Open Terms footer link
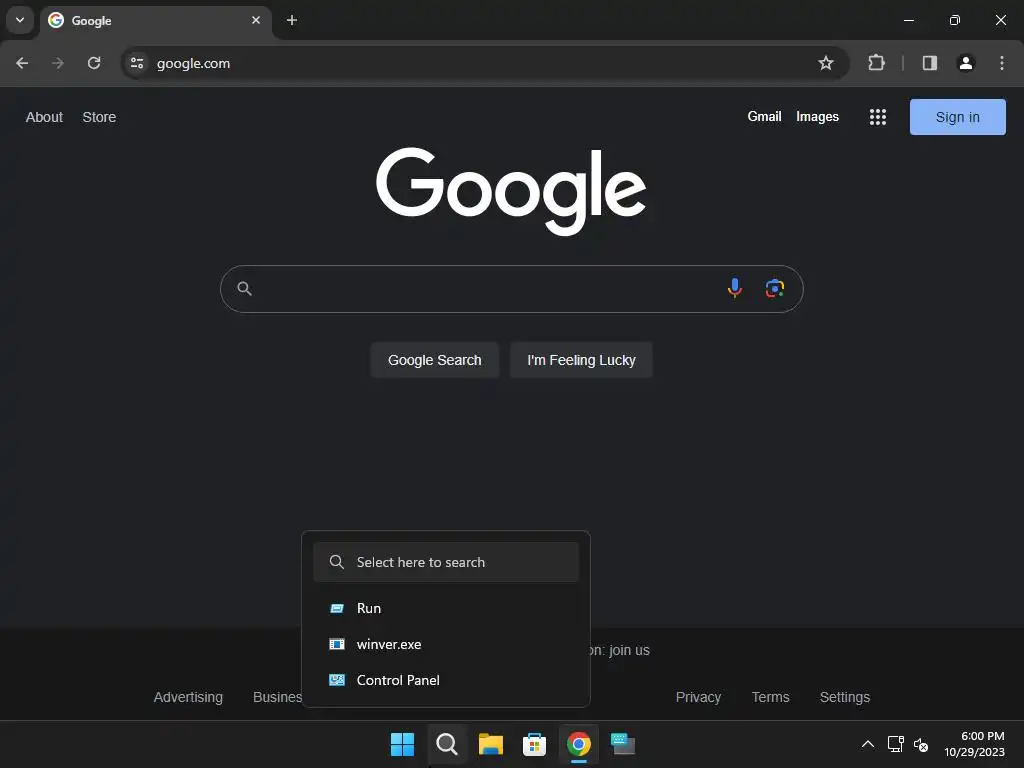Viewport: 1024px width, 768px height. coord(770,697)
